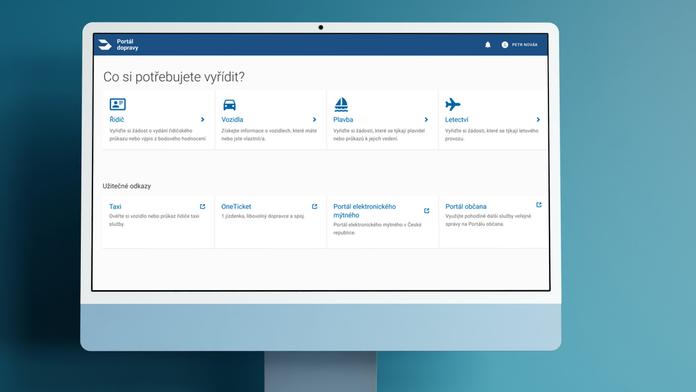This screenshot has width=696, height=392.
Task: Click the Letectví airplane icon
Action: [x=453, y=104]
